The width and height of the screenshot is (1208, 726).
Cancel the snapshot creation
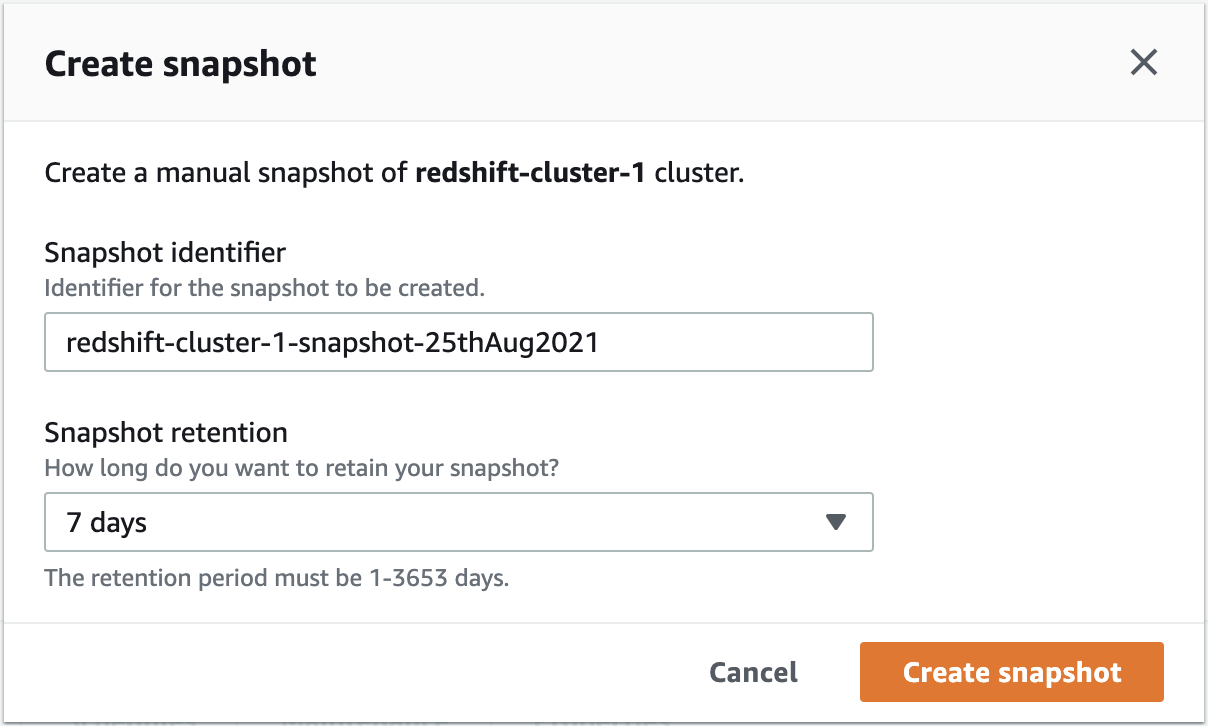click(x=753, y=672)
